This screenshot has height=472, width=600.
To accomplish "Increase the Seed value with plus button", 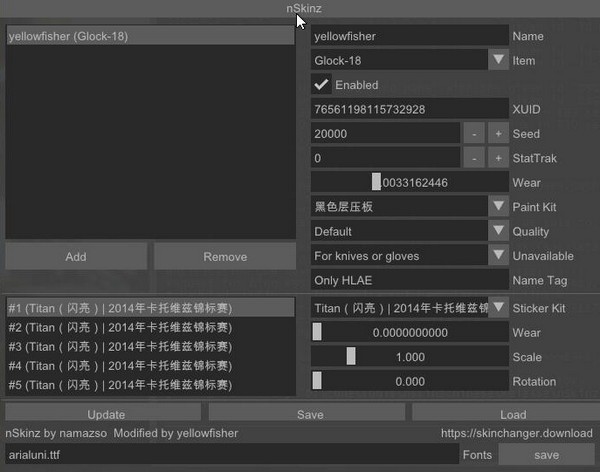I will point(498,134).
